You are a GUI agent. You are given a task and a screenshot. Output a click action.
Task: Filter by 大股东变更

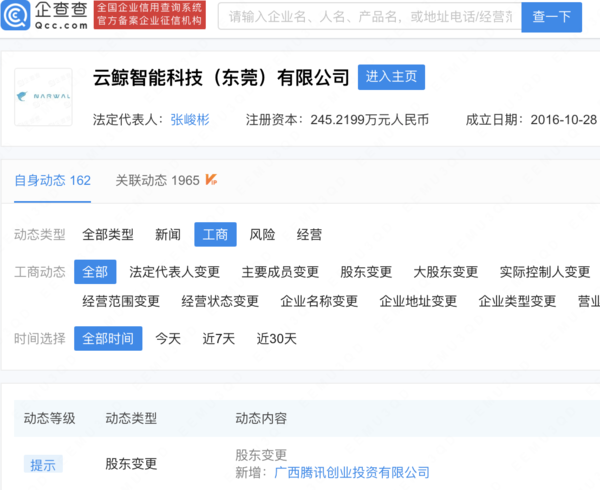[x=446, y=272]
